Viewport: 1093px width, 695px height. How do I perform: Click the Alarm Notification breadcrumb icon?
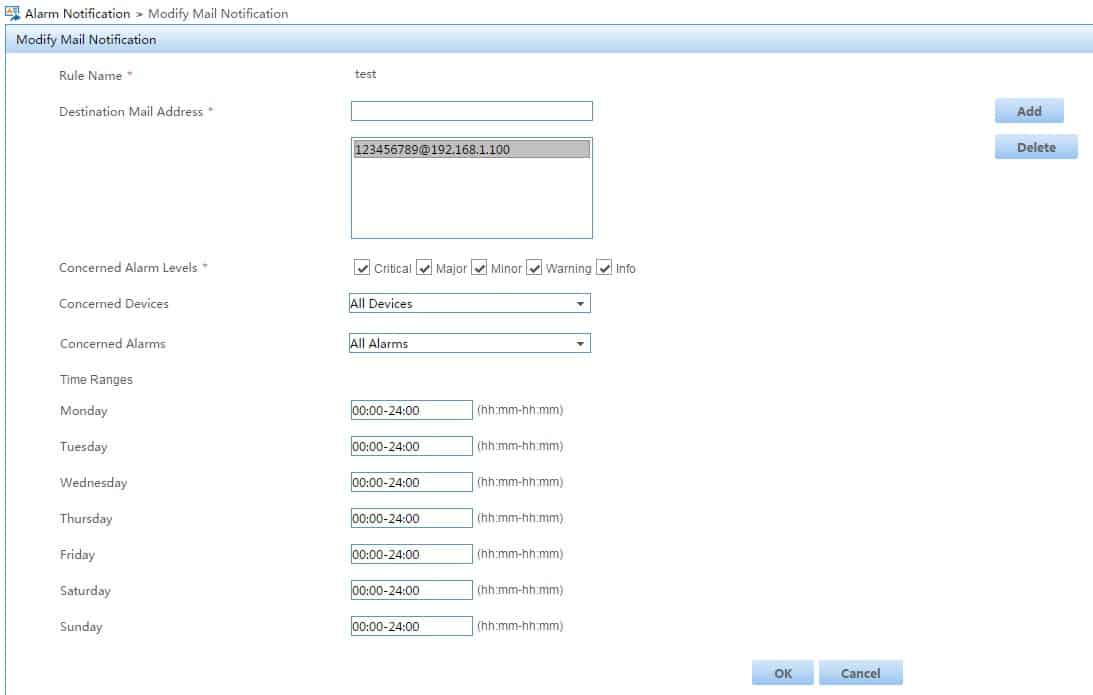point(12,13)
